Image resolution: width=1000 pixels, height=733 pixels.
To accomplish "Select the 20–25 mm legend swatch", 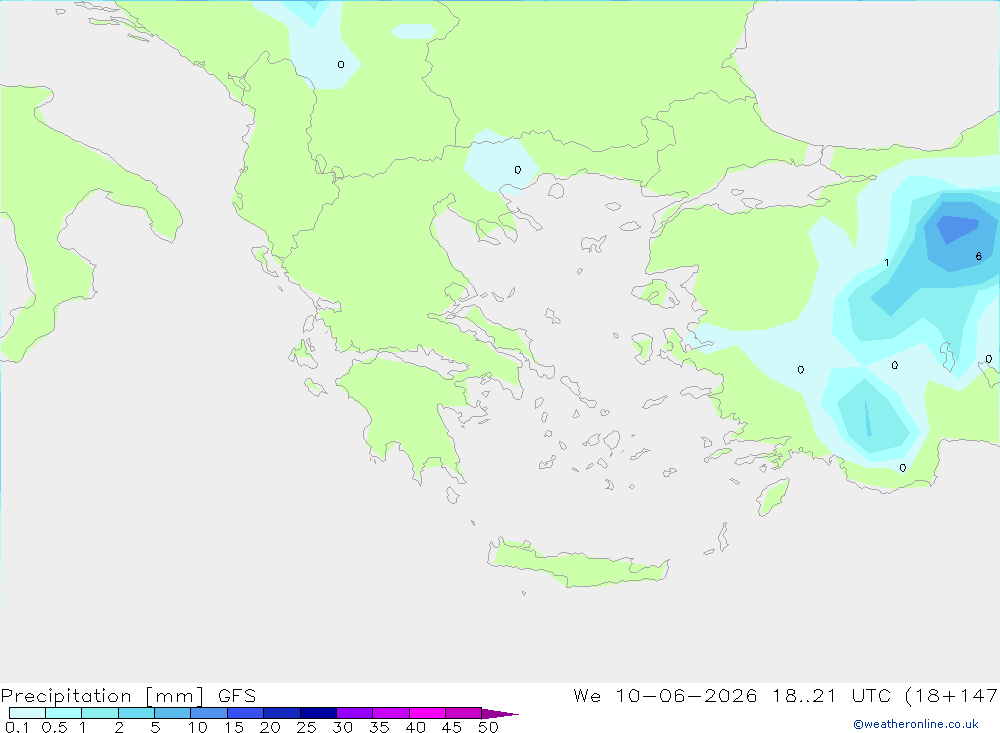I will 282,713.
